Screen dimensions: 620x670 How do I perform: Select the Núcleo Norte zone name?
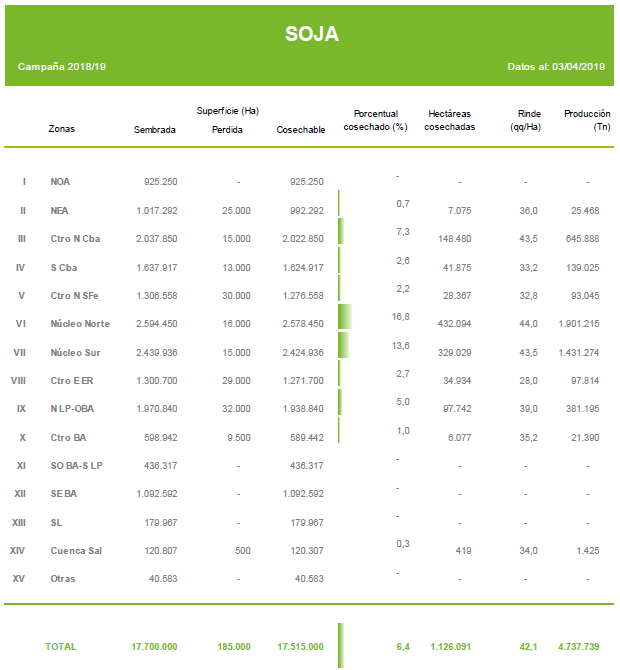click(x=80, y=324)
